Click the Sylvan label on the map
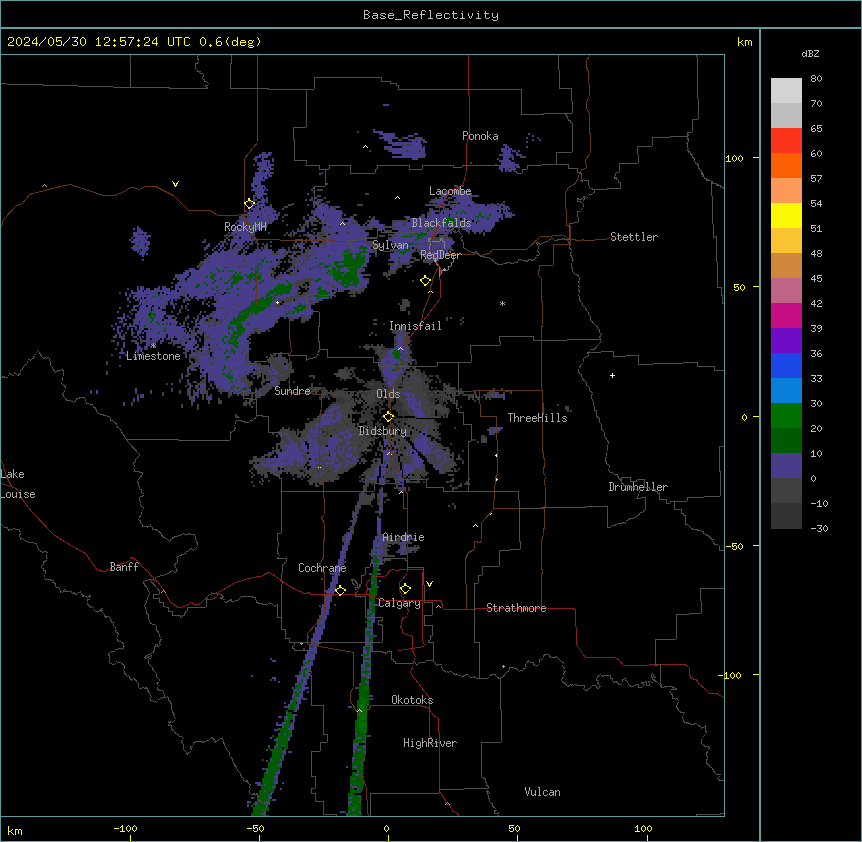The width and height of the screenshot is (862, 842). [x=390, y=245]
